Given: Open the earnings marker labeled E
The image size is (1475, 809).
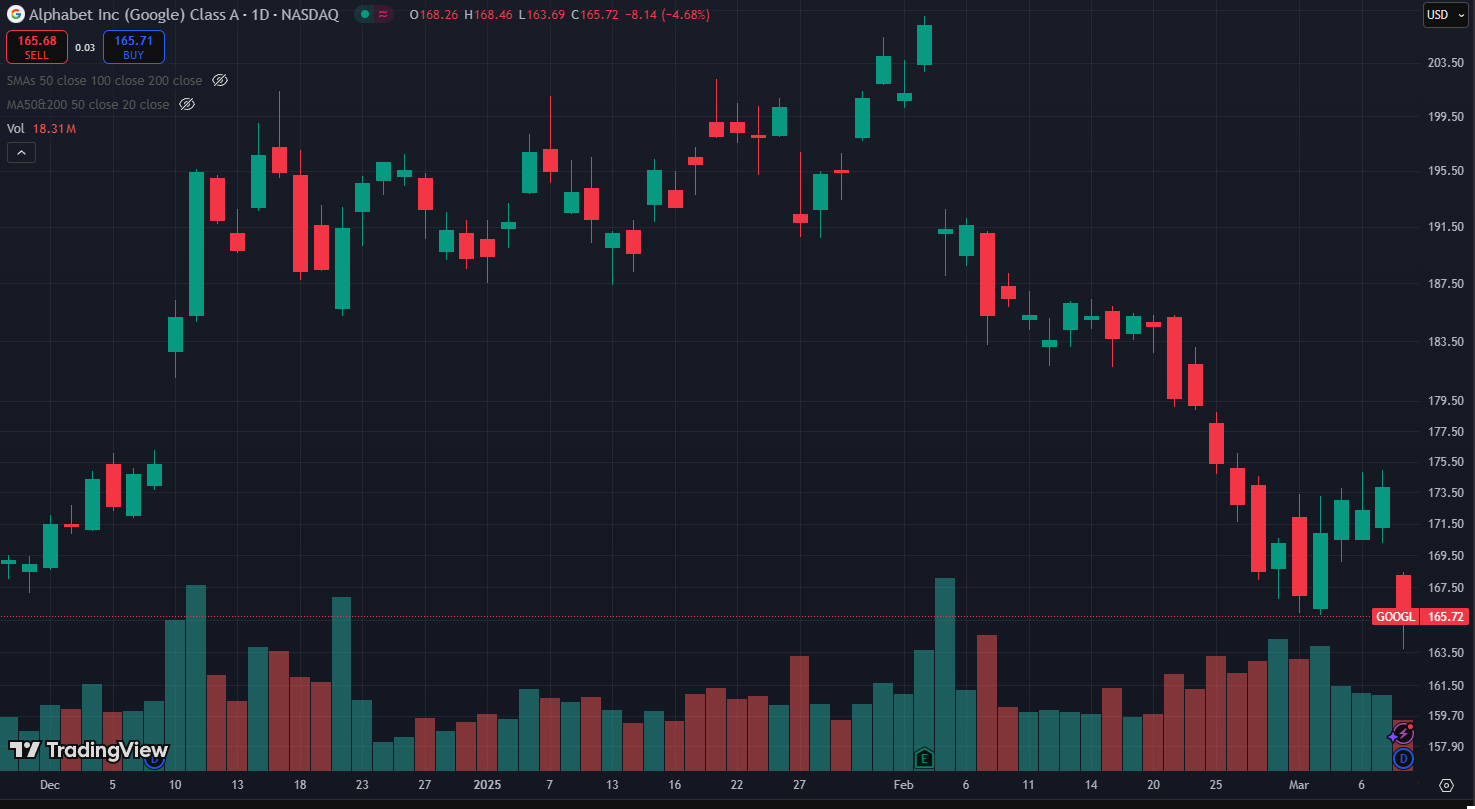Looking at the screenshot, I should [924, 758].
